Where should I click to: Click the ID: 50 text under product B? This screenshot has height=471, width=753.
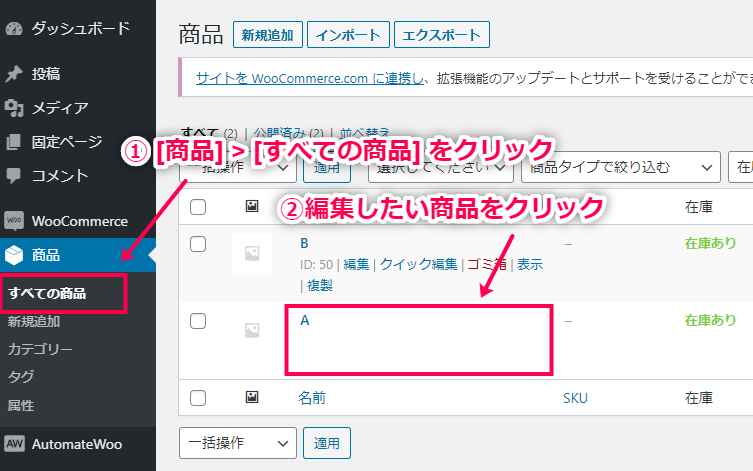coord(316,264)
